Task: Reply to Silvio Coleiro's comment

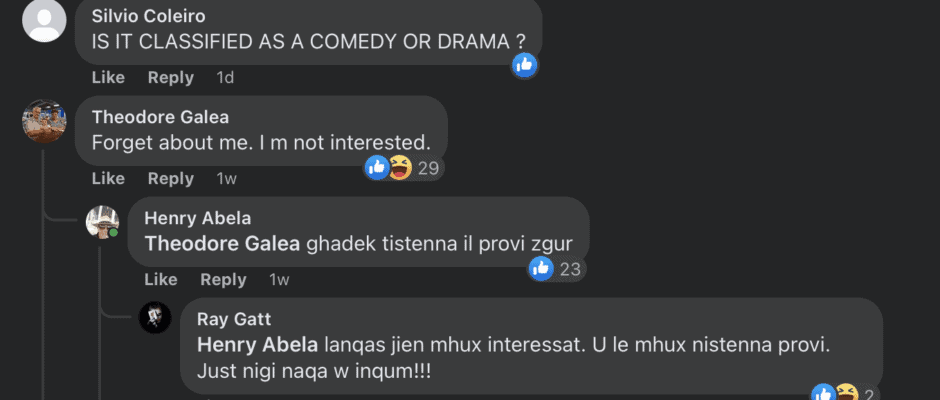Action: click(170, 78)
